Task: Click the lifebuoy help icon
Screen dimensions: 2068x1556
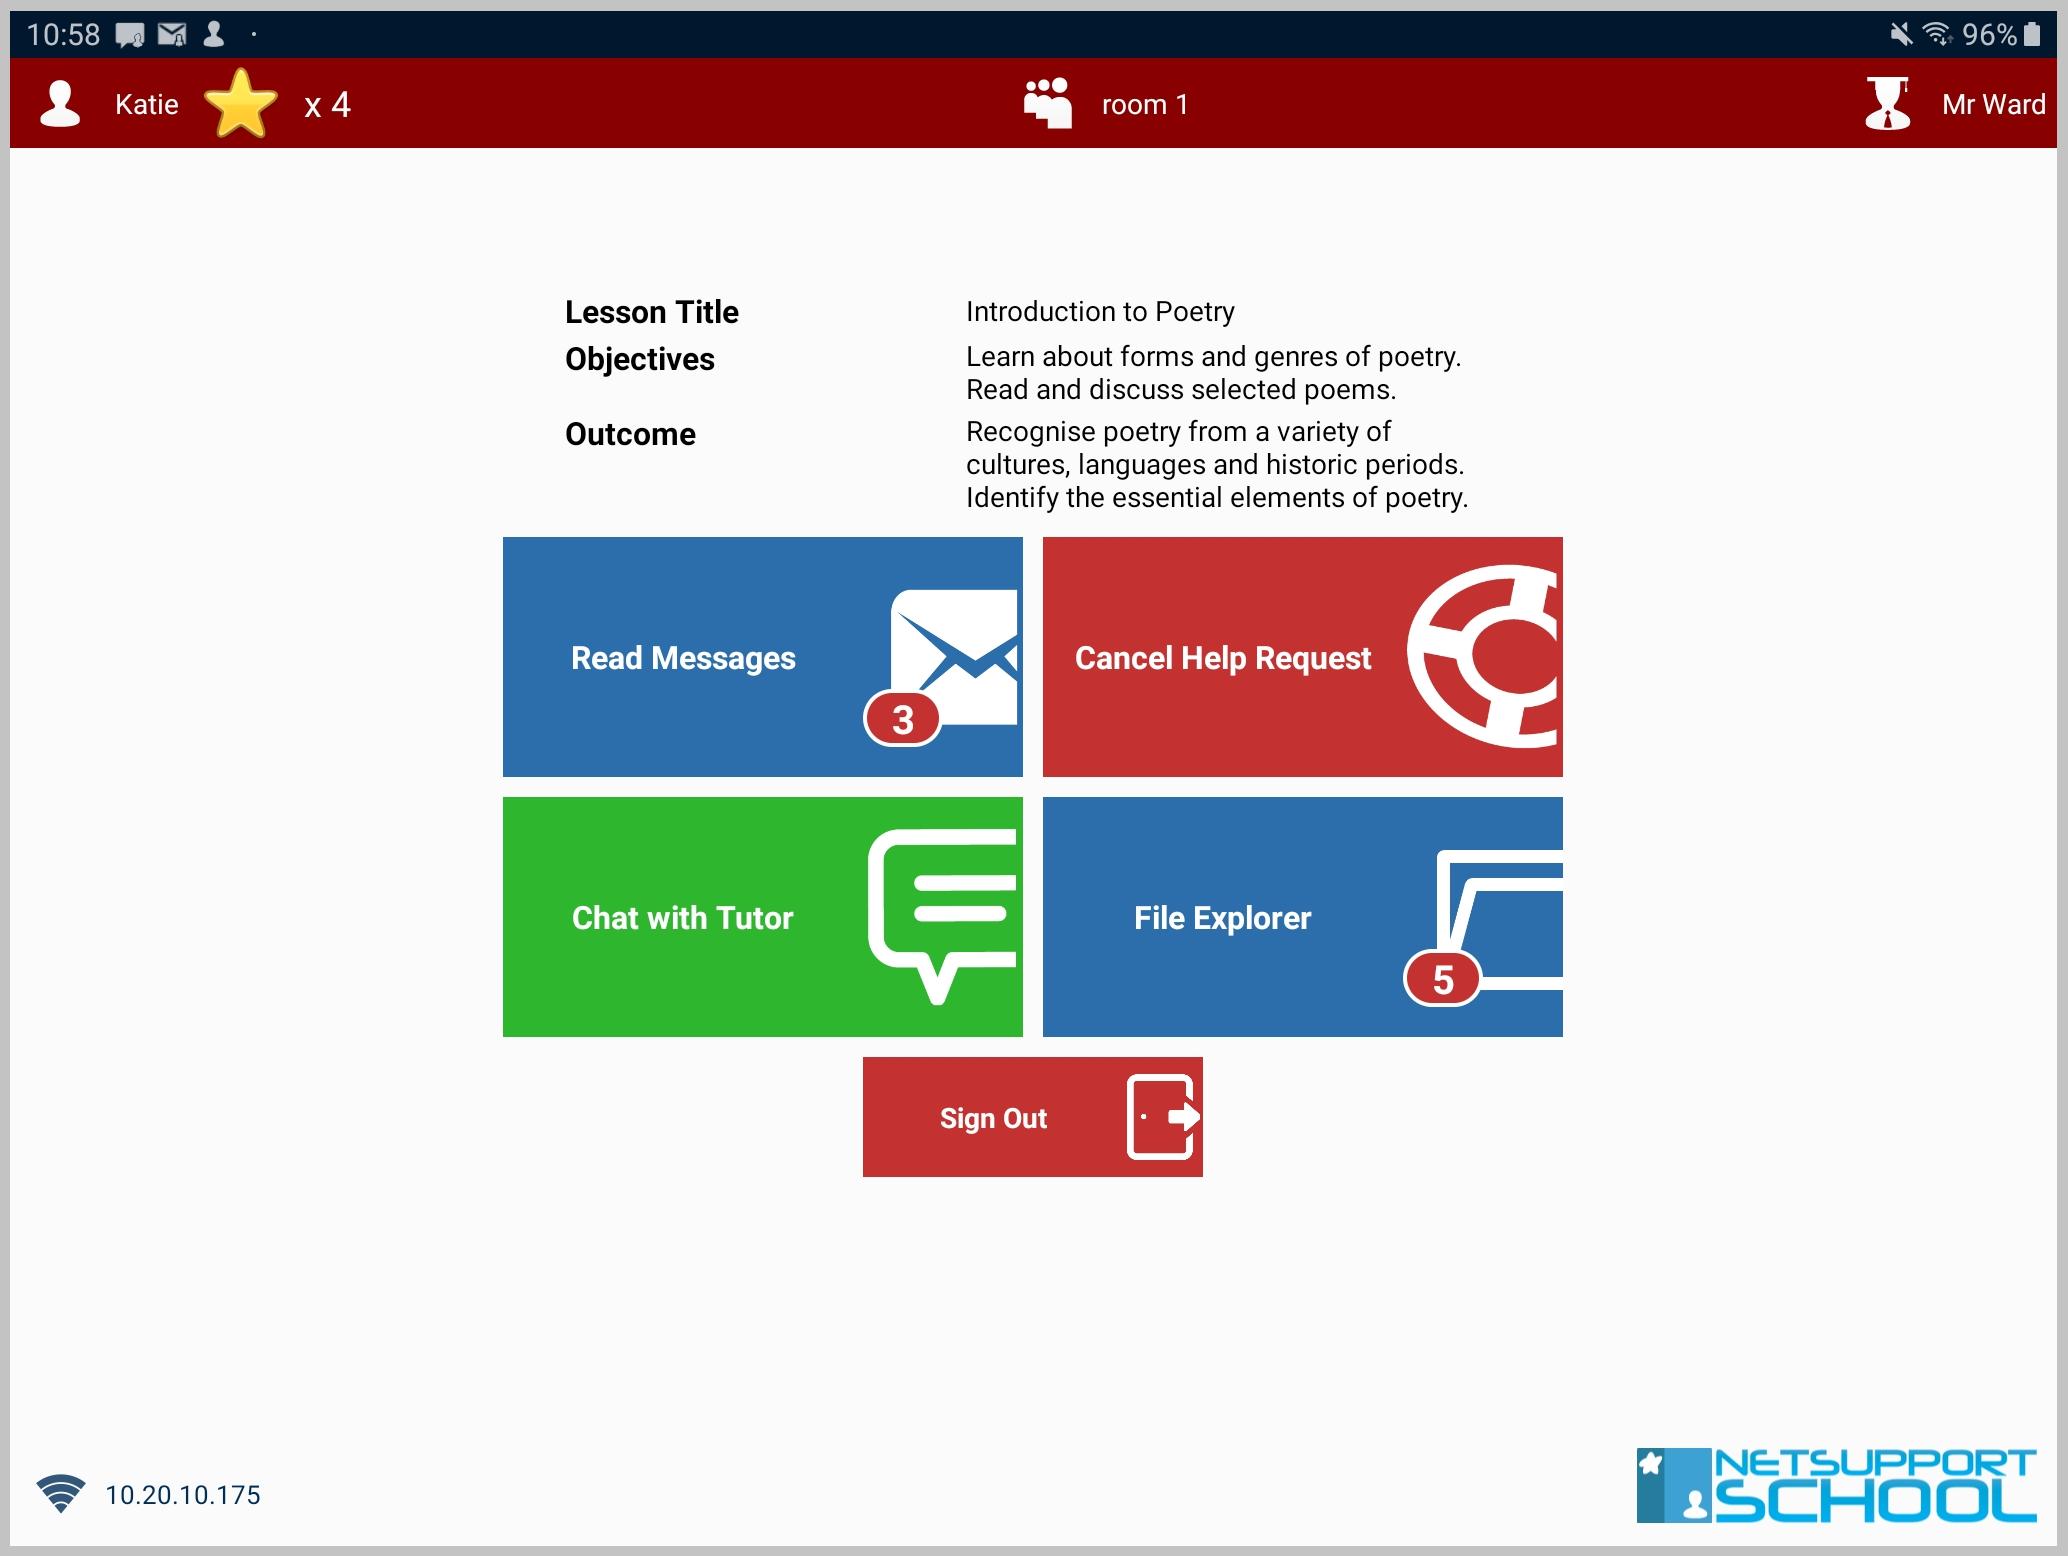Action: 1484,656
